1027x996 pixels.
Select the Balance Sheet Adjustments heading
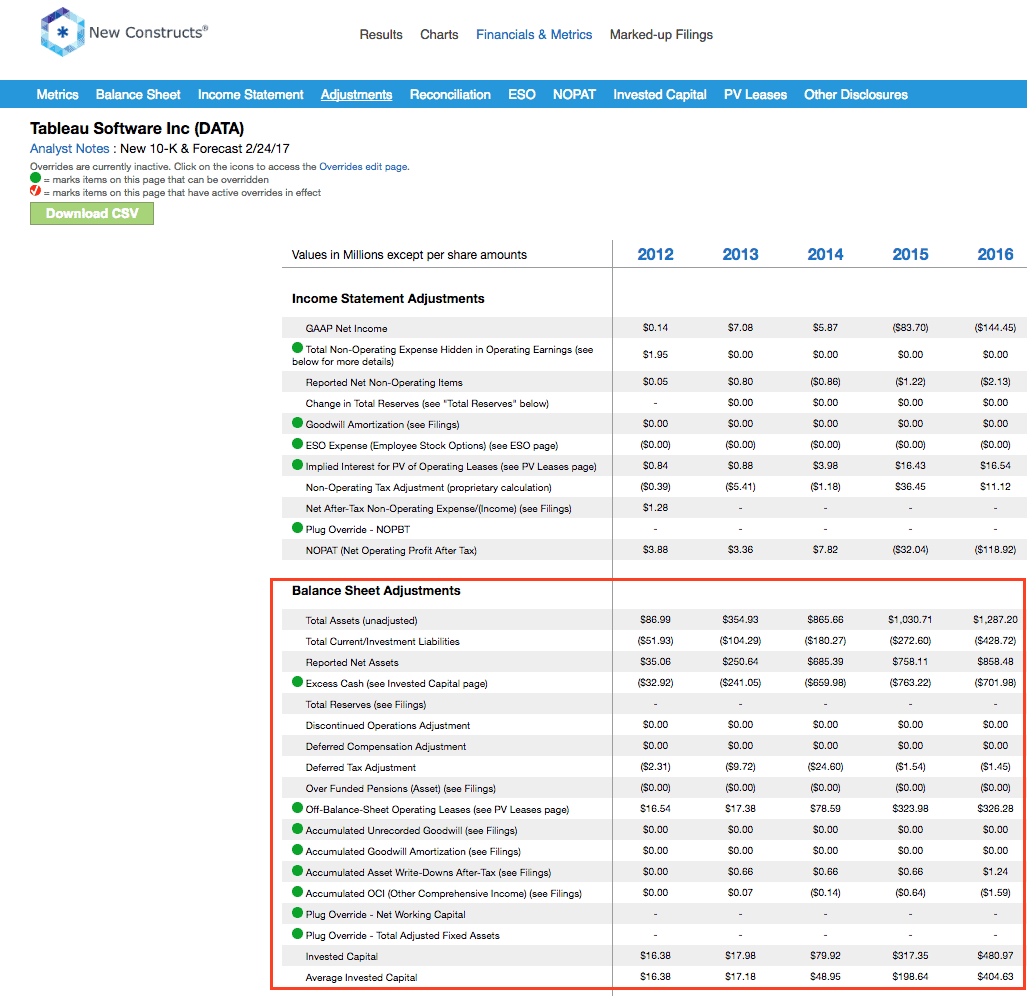click(376, 591)
